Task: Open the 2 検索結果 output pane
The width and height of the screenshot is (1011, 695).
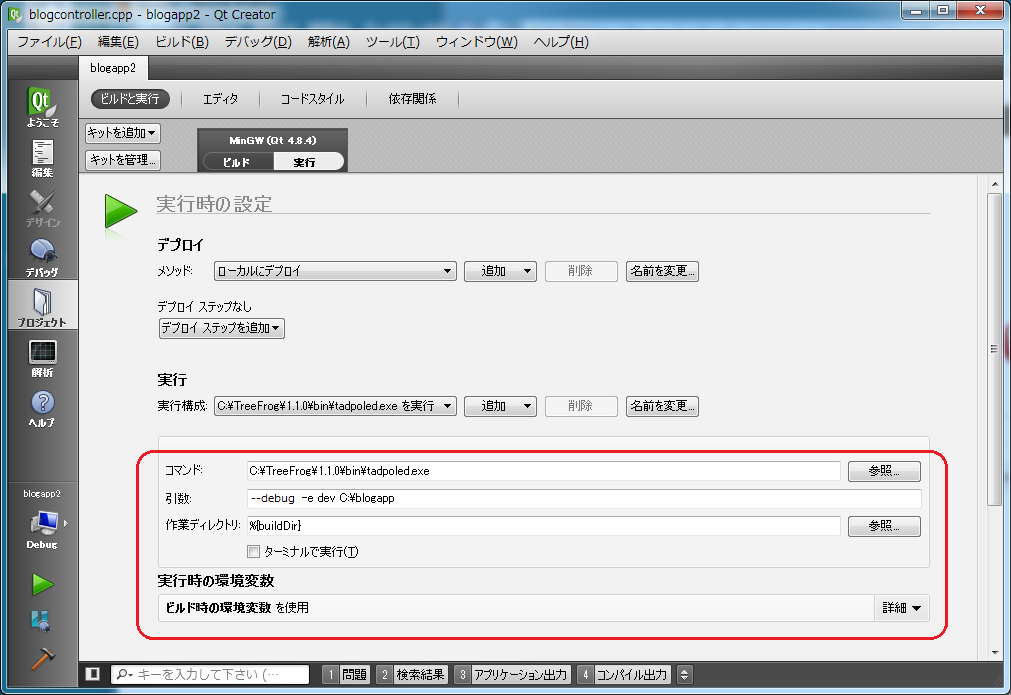Action: [411, 674]
